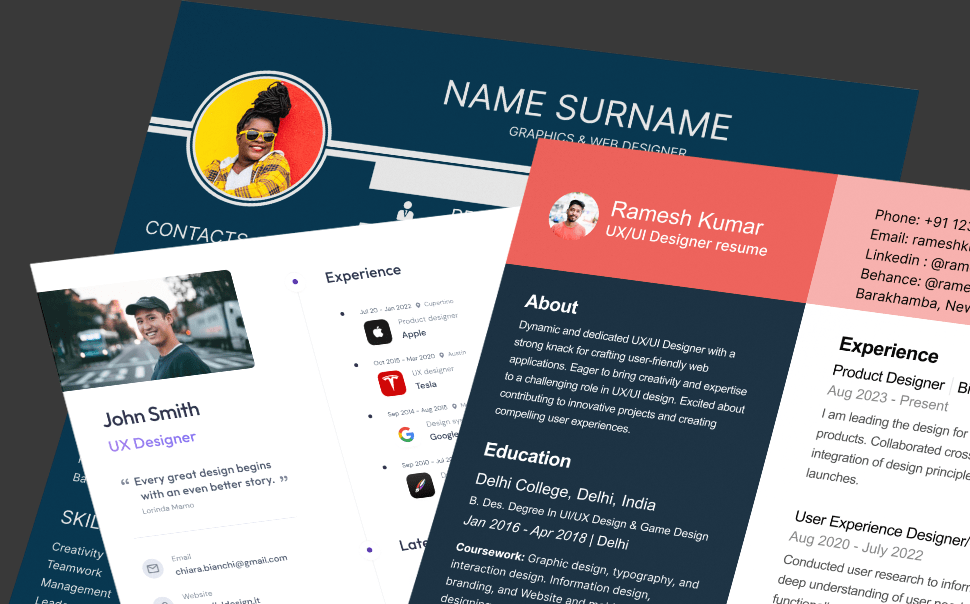Click the Google logo icon
The height and width of the screenshot is (604, 970).
tap(406, 434)
